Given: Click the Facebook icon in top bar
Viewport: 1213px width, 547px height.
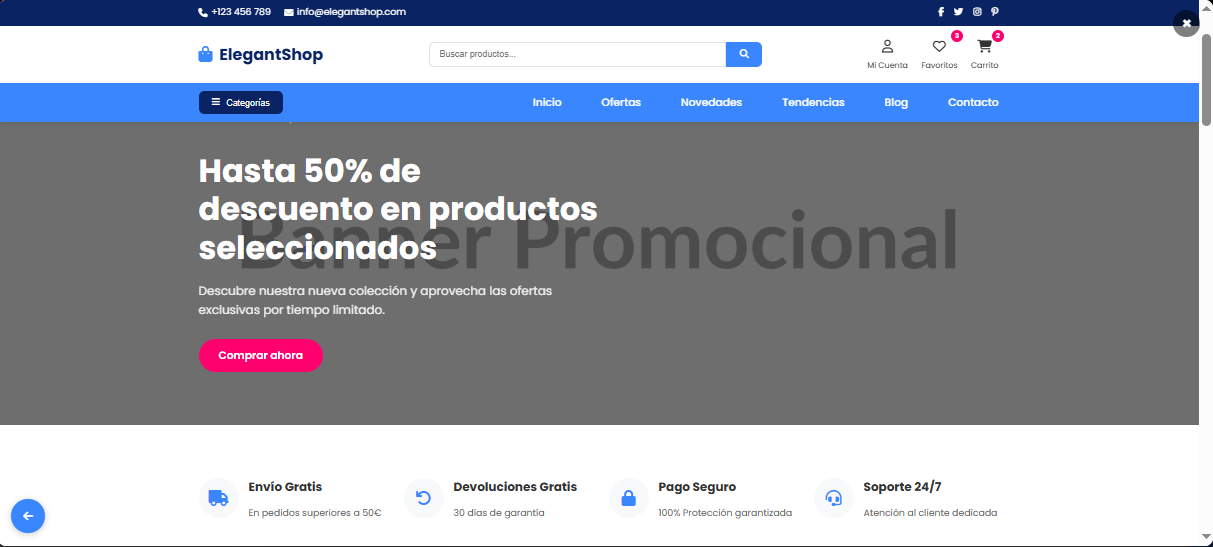Looking at the screenshot, I should click(x=940, y=12).
